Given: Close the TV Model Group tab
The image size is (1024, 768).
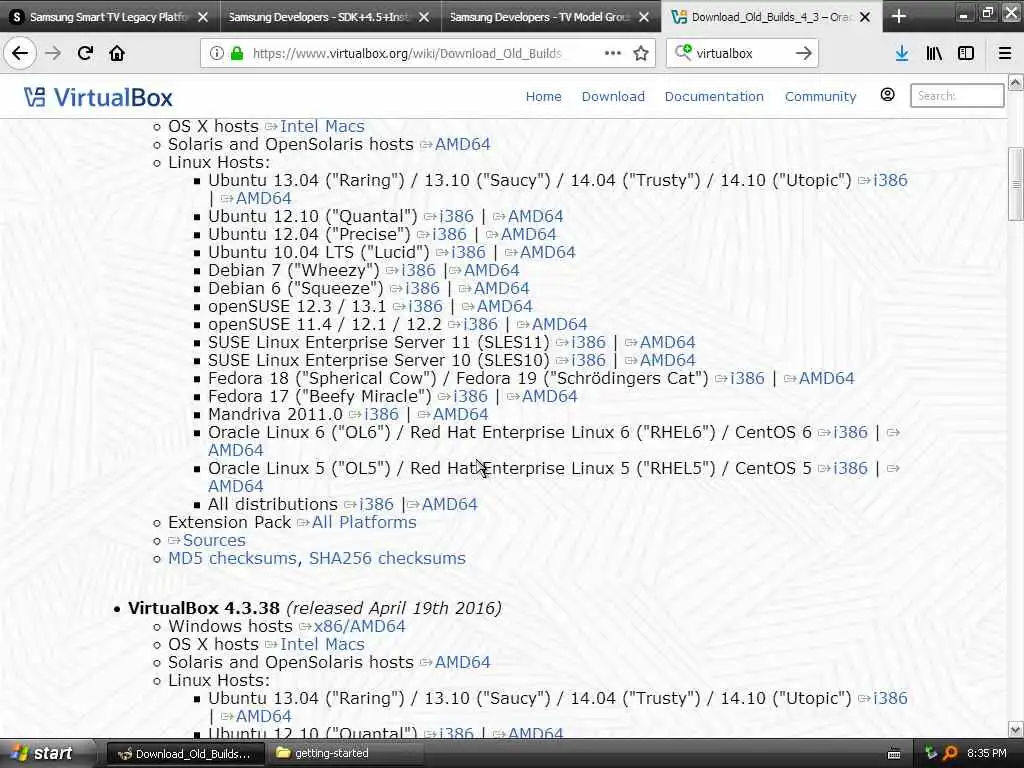Looking at the screenshot, I should pos(644,17).
